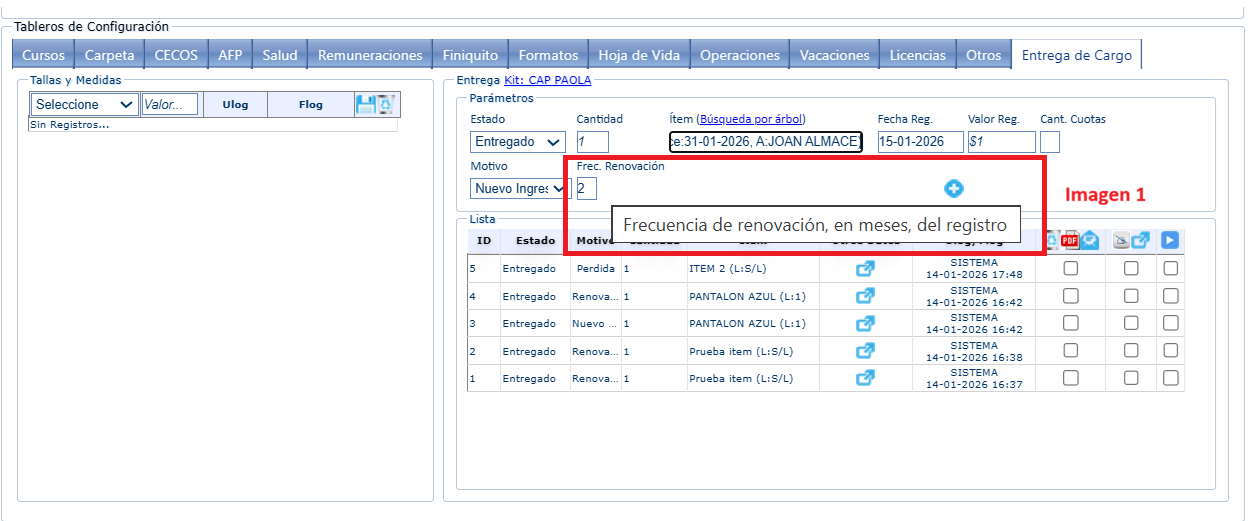The height and width of the screenshot is (521, 1250).
Task: Click the blue plus add-record icon
Action: (954, 188)
